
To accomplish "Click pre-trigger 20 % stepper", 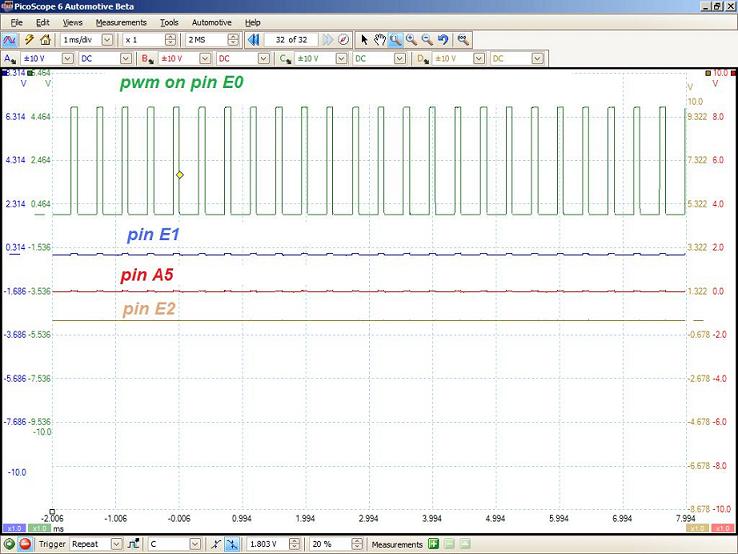I will click(x=358, y=544).
